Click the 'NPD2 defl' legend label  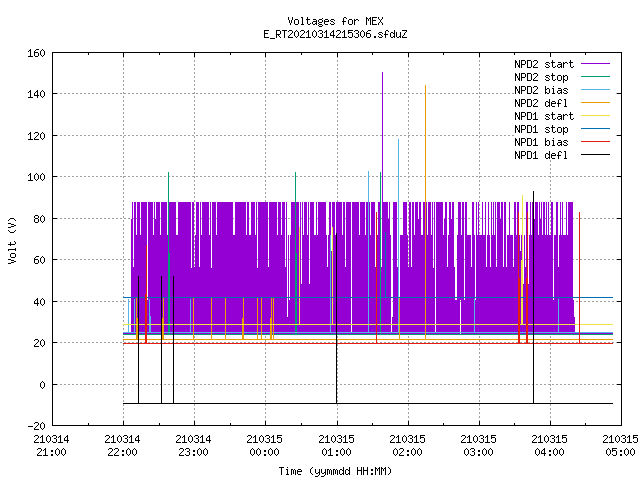[541, 103]
